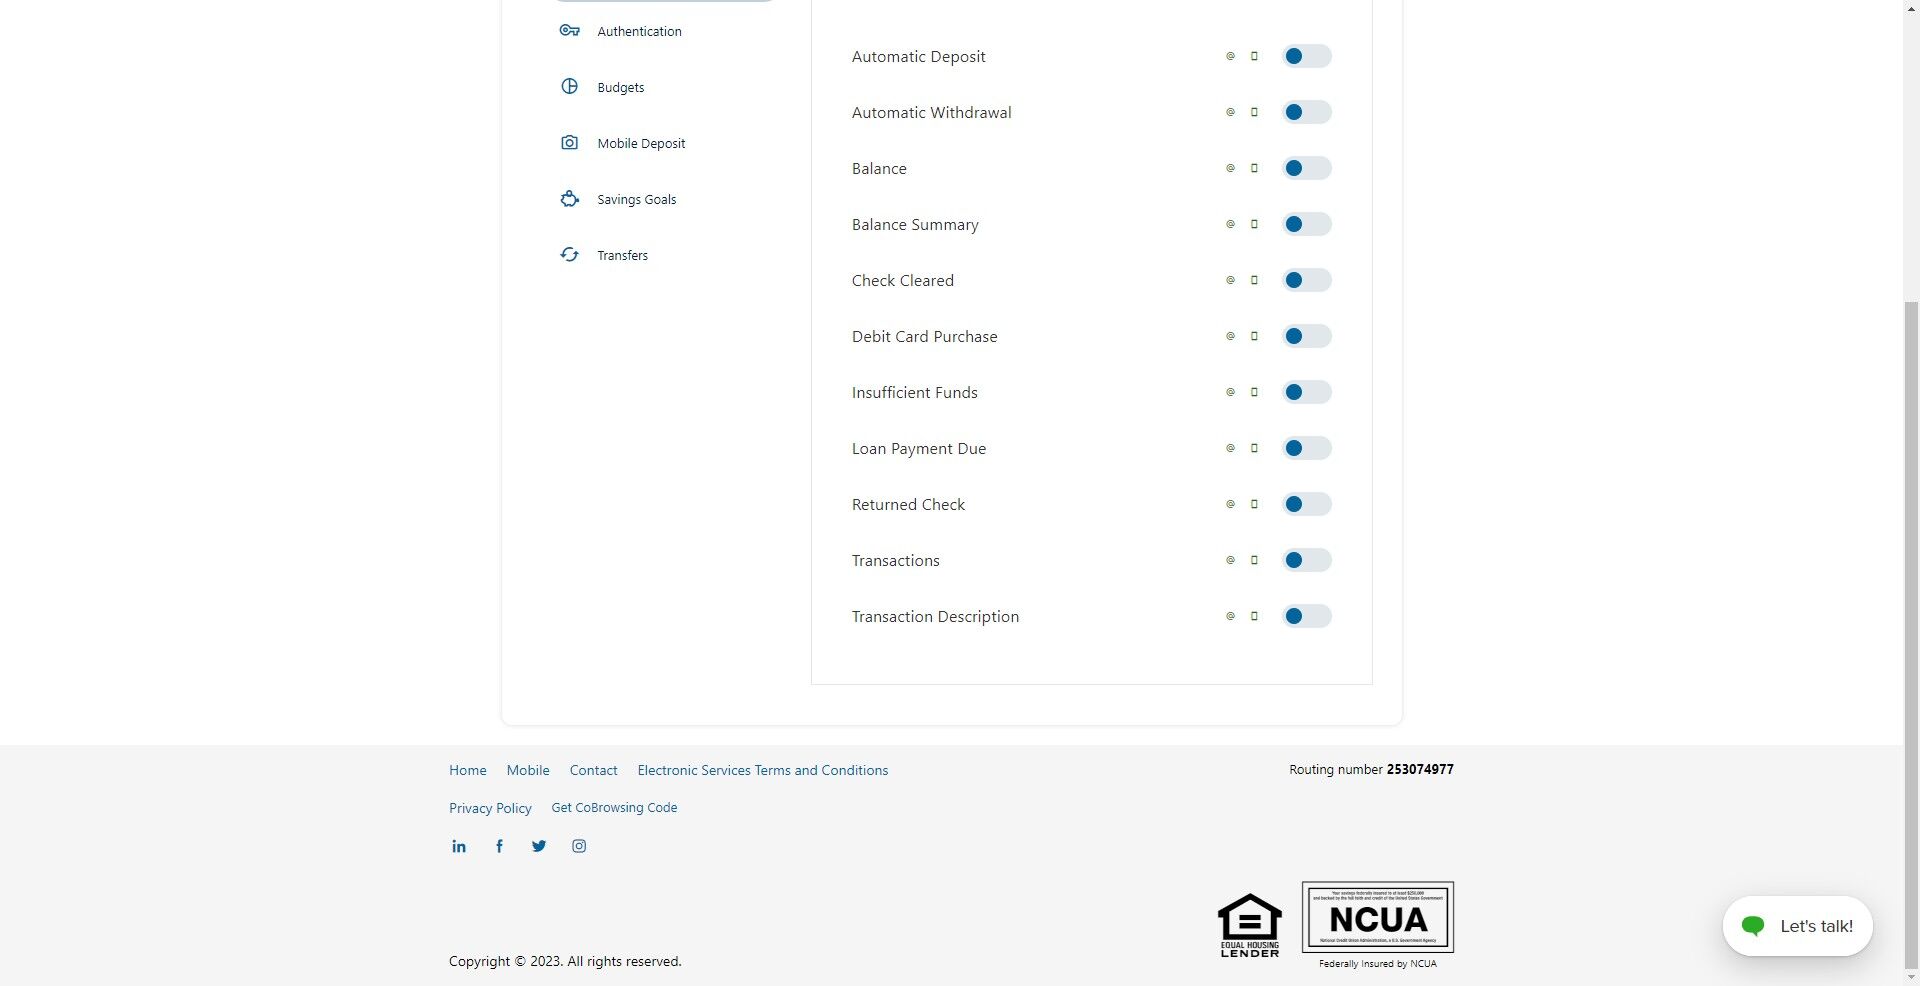The height and width of the screenshot is (986, 1920).
Task: Toggle the Transaction Description switch
Action: (x=1306, y=616)
